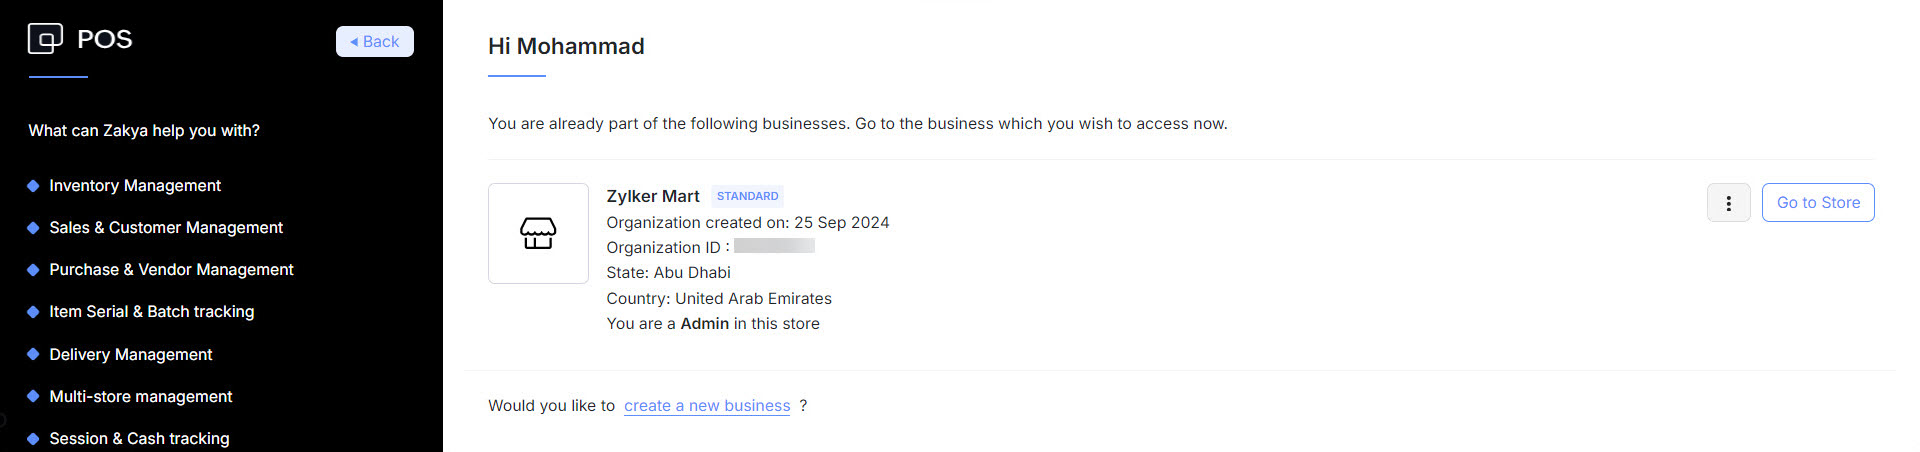
Task: Select Purchase & Vendor Management item
Action: pos(171,270)
